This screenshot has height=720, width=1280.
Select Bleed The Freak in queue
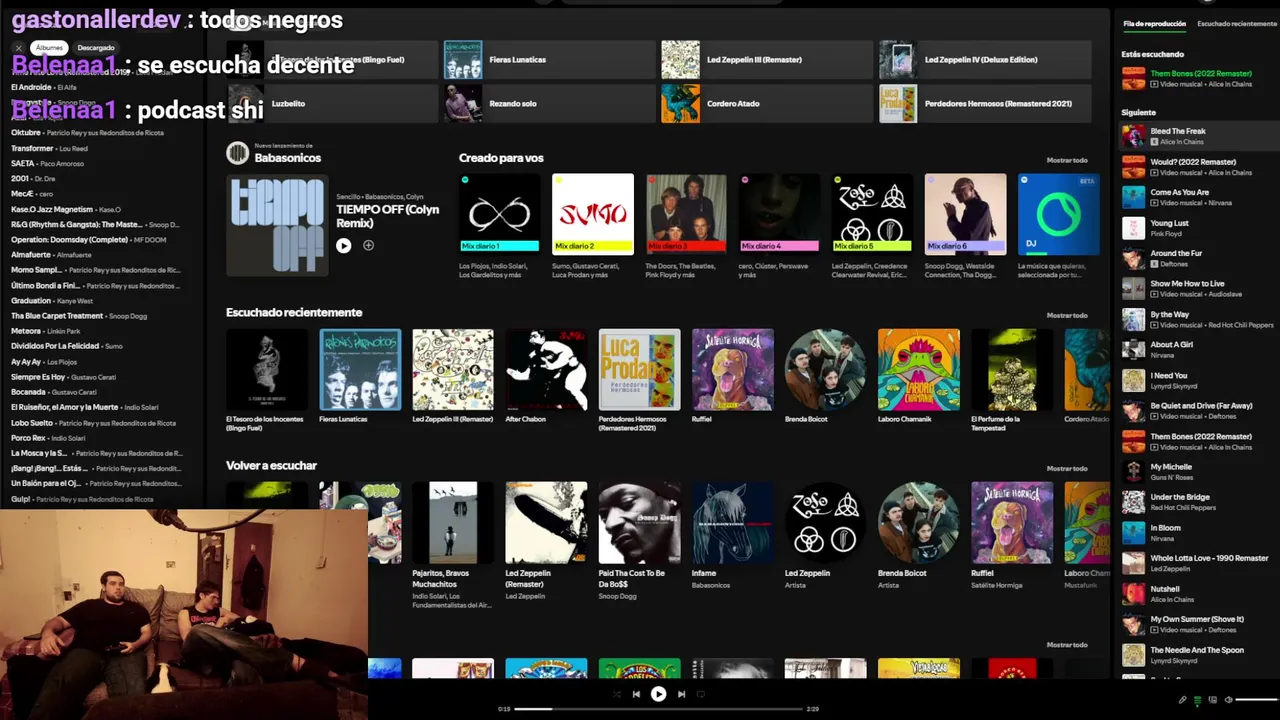(x=1198, y=136)
